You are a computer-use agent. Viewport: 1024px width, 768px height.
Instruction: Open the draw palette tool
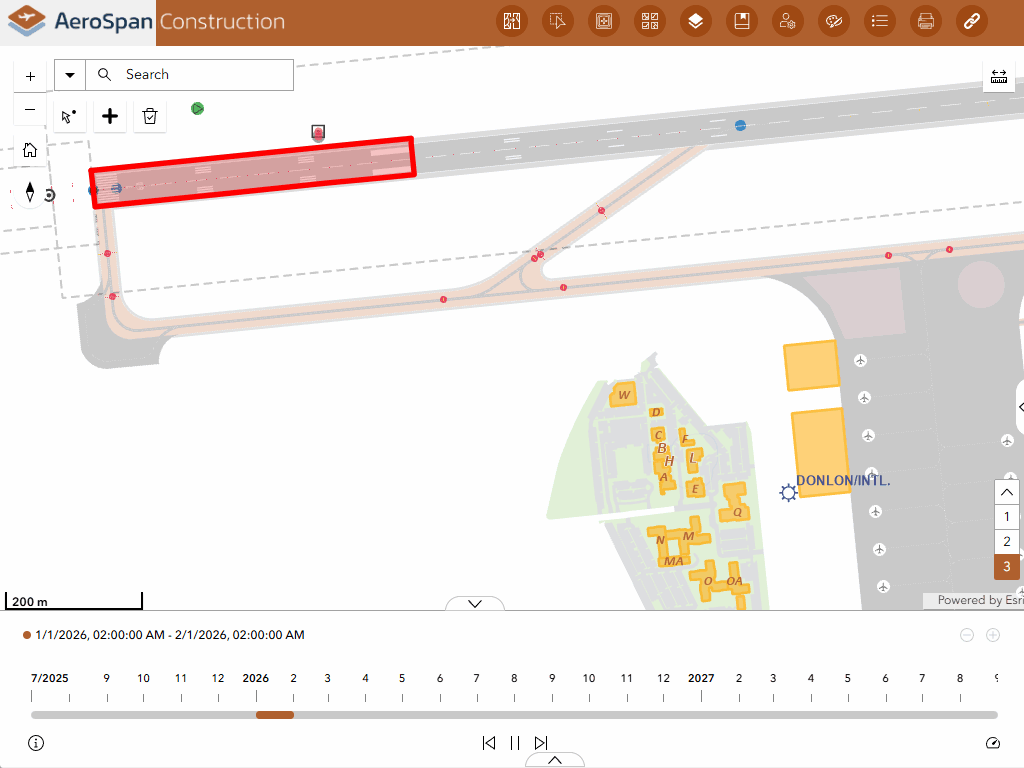pyautogui.click(x=834, y=21)
